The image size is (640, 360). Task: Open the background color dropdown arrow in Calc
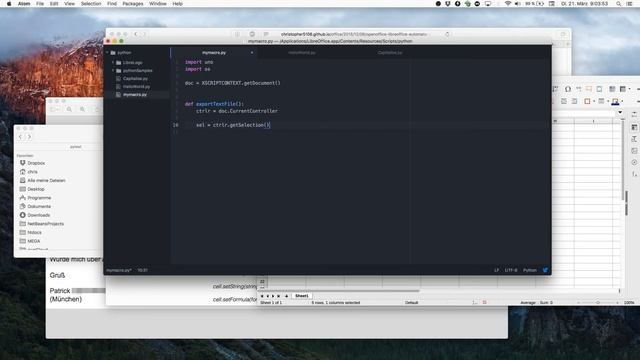[x=622, y=101]
